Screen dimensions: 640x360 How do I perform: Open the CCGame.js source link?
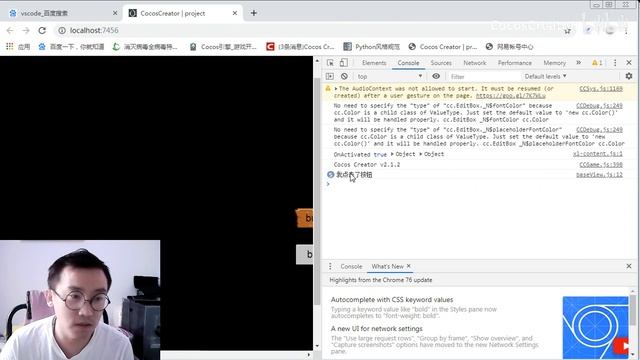coord(601,165)
